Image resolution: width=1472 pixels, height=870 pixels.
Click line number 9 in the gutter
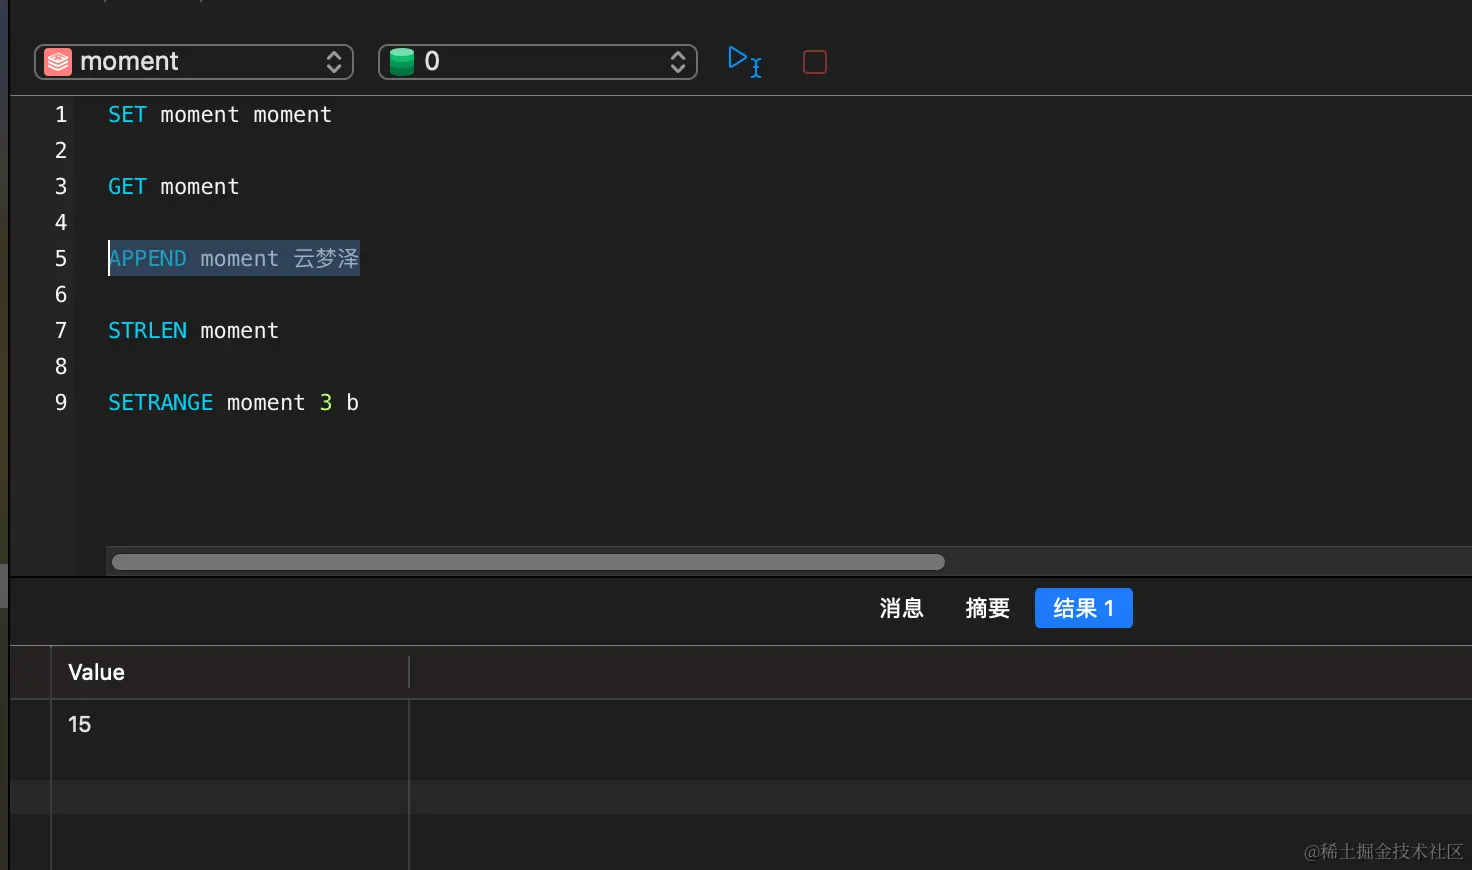pyautogui.click(x=61, y=403)
